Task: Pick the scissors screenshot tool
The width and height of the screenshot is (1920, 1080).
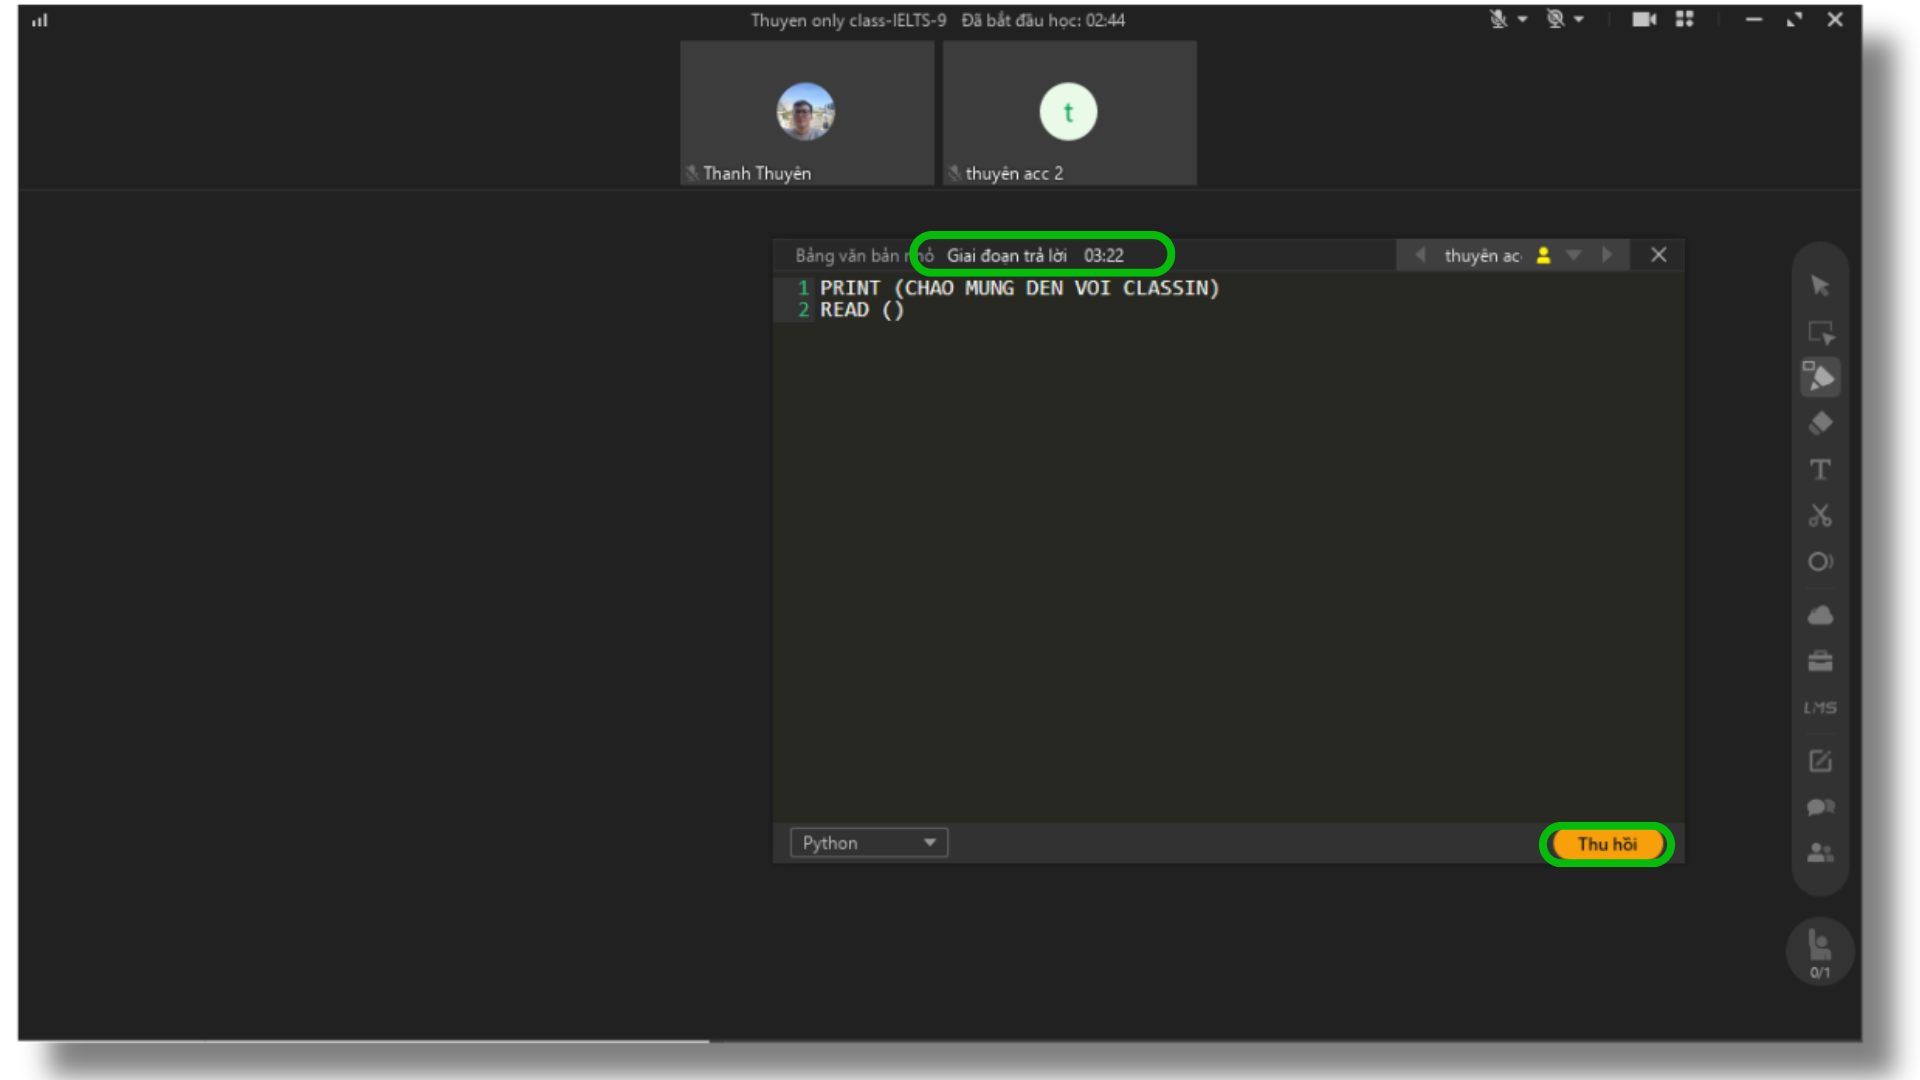Action: (1820, 516)
